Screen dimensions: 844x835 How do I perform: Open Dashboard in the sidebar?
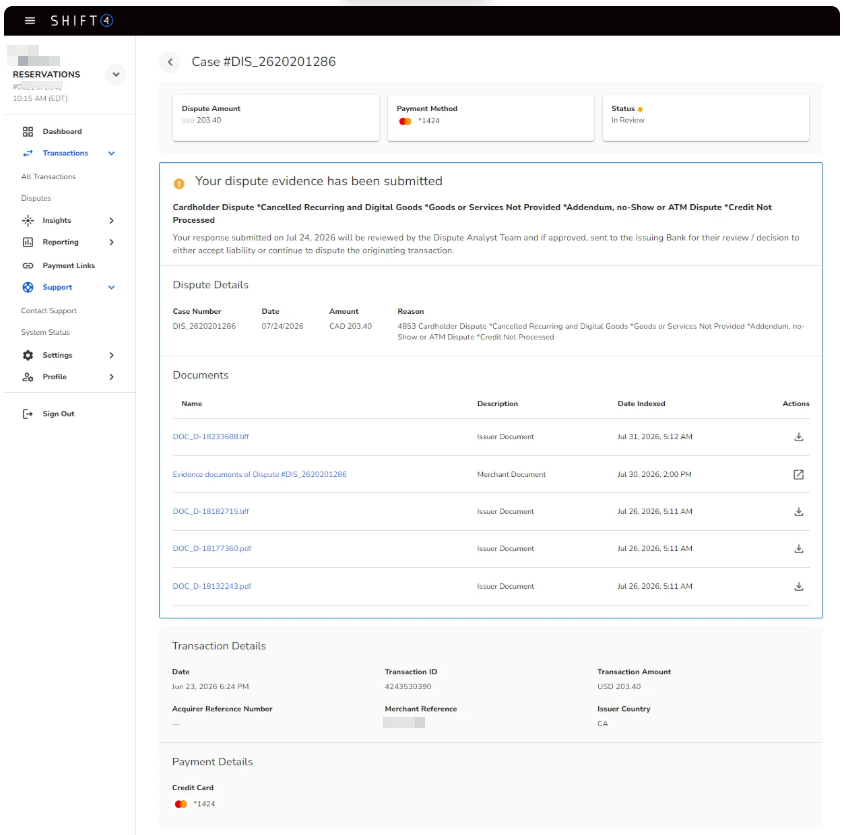62,131
